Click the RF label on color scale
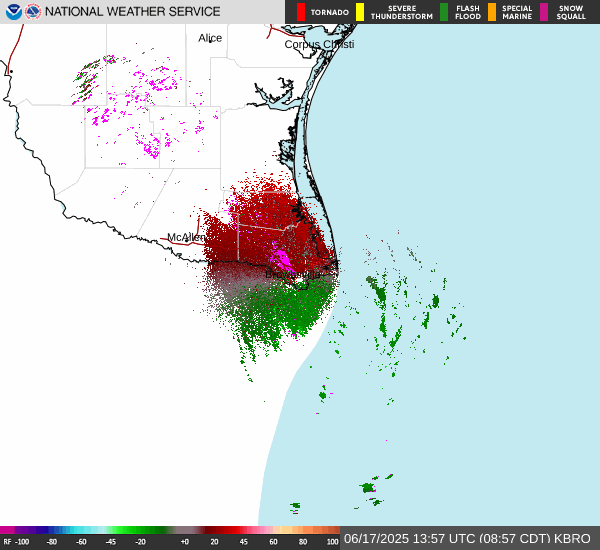The image size is (600, 550). (7, 542)
